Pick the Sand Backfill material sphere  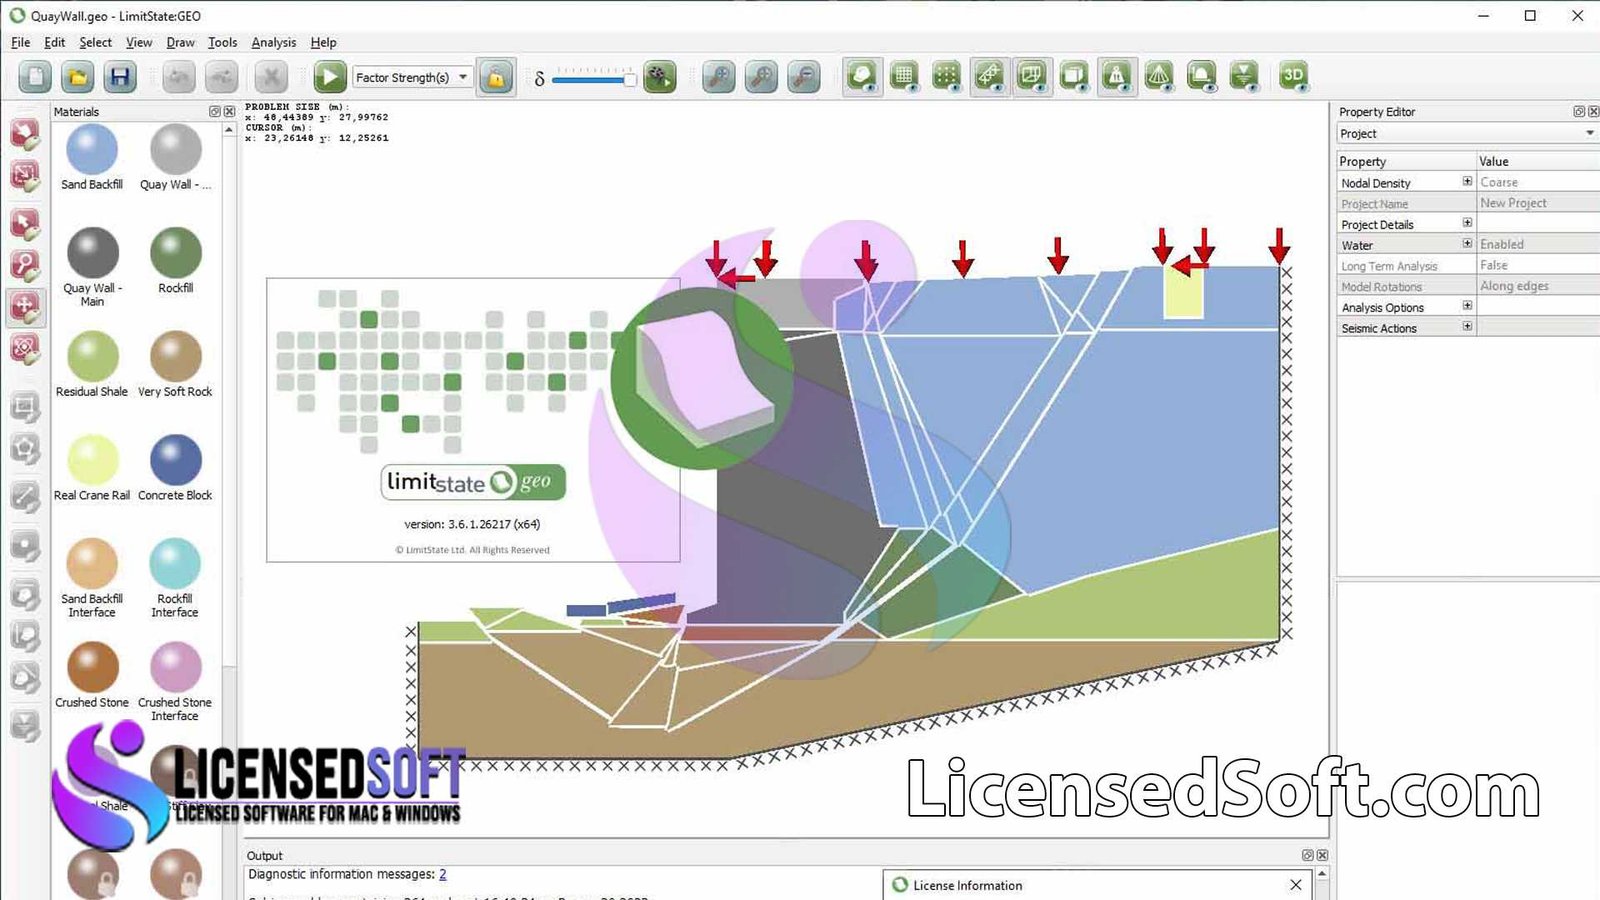[x=92, y=149]
